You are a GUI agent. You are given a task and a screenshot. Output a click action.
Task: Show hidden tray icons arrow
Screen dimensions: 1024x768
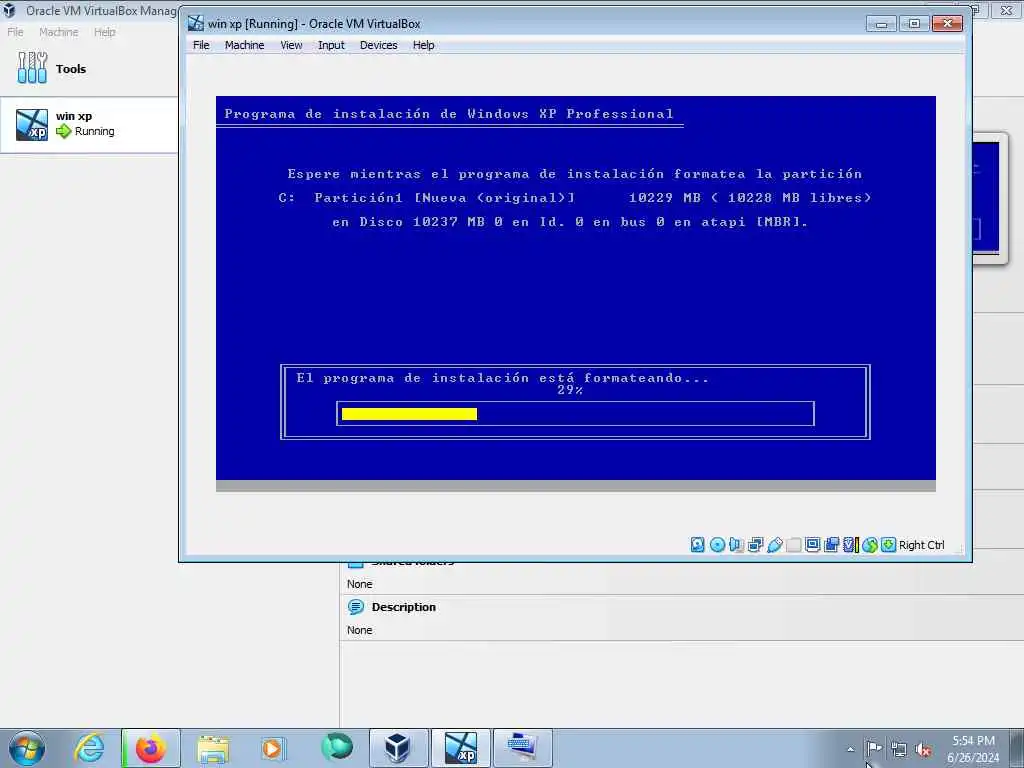(850, 750)
